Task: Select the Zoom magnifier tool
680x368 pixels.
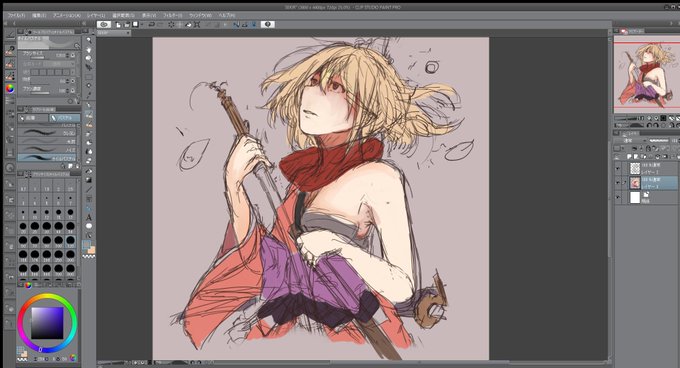Action: coord(89,40)
